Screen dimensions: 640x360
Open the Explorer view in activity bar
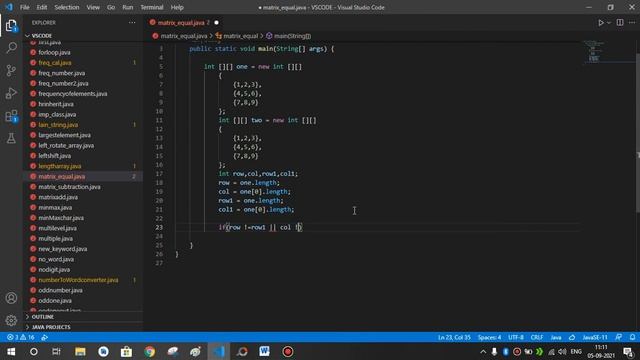[11, 26]
